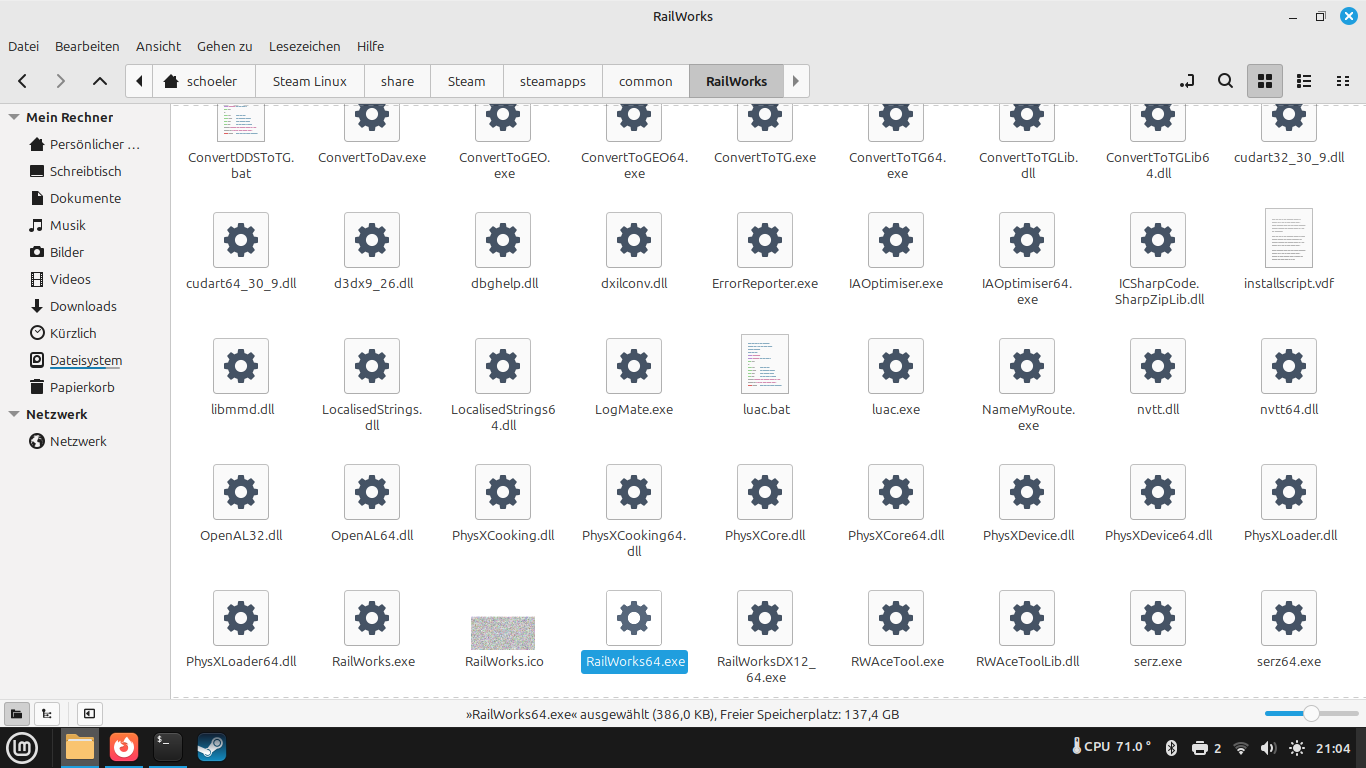Open Persönlicher Ordner in the sidebar
The height and width of the screenshot is (768, 1366).
pyautogui.click(x=85, y=144)
